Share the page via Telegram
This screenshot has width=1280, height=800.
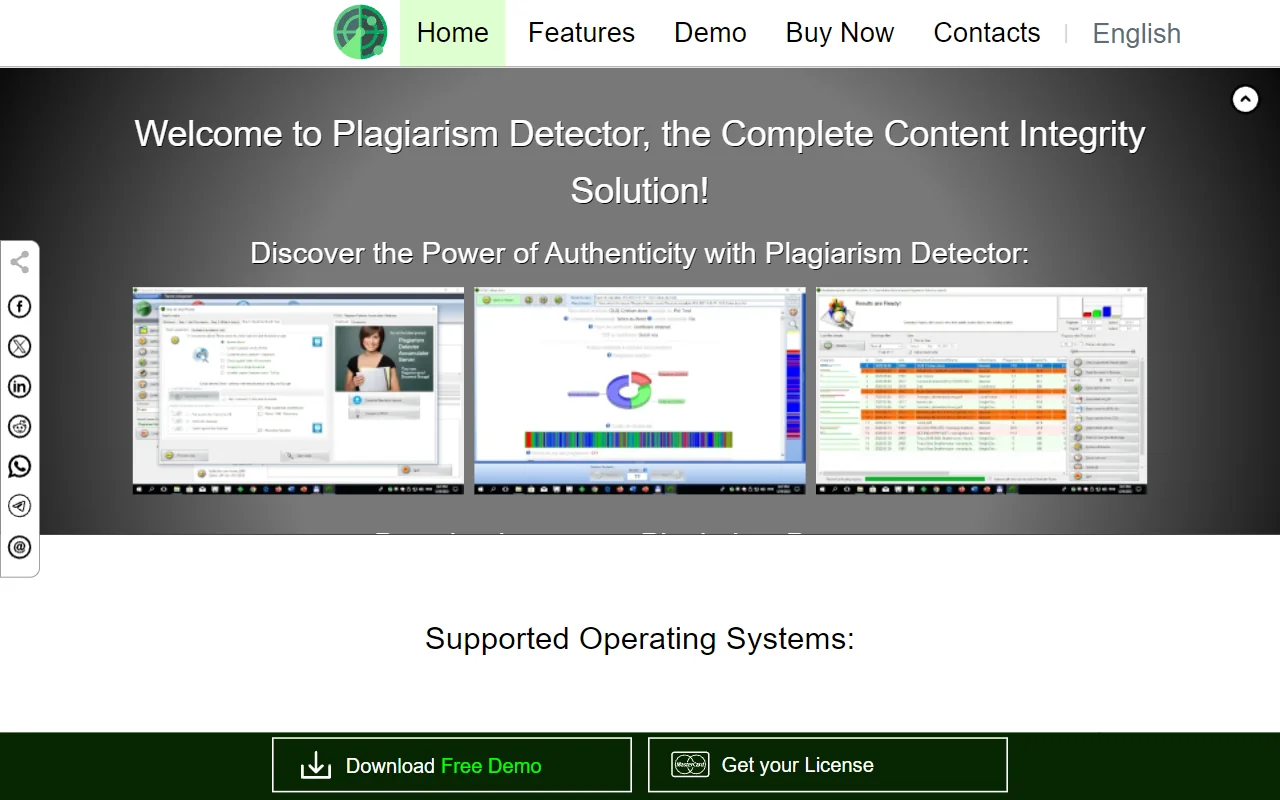pyautogui.click(x=19, y=507)
